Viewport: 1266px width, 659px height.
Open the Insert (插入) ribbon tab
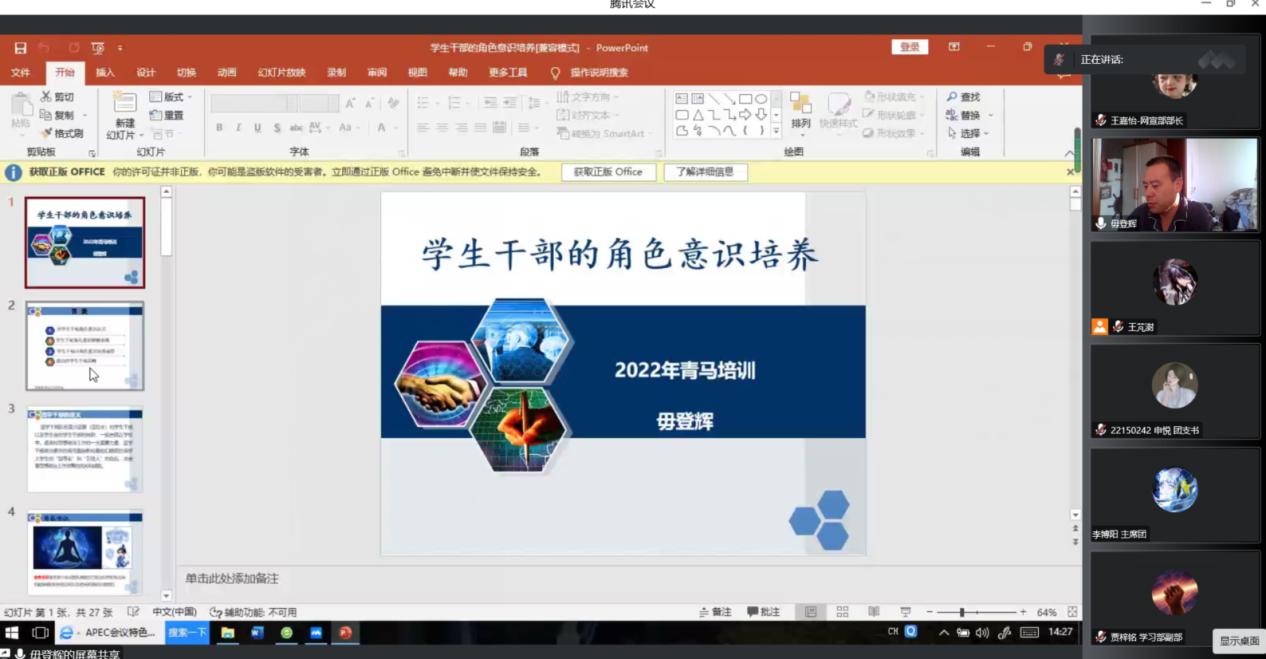point(105,73)
